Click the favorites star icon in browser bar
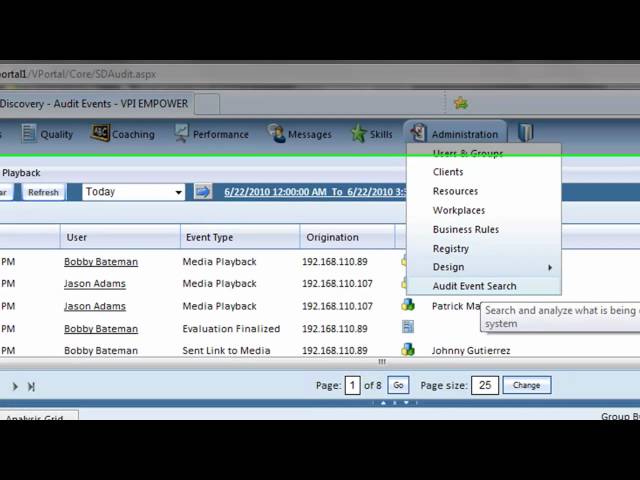640x480 pixels. (461, 103)
